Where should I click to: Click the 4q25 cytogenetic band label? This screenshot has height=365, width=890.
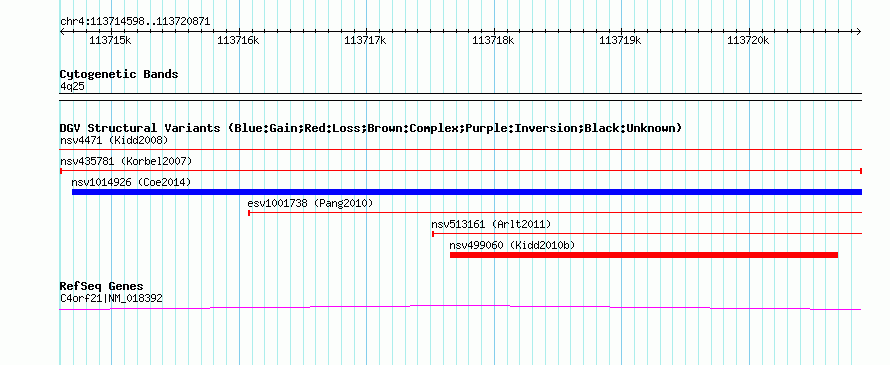click(73, 86)
